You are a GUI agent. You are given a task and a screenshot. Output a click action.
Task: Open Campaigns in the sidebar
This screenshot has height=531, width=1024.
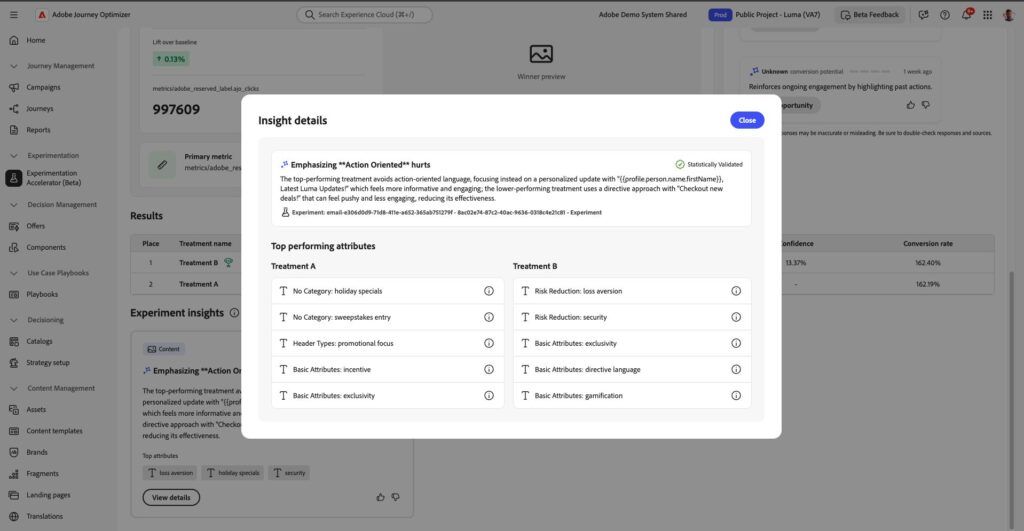click(43, 87)
